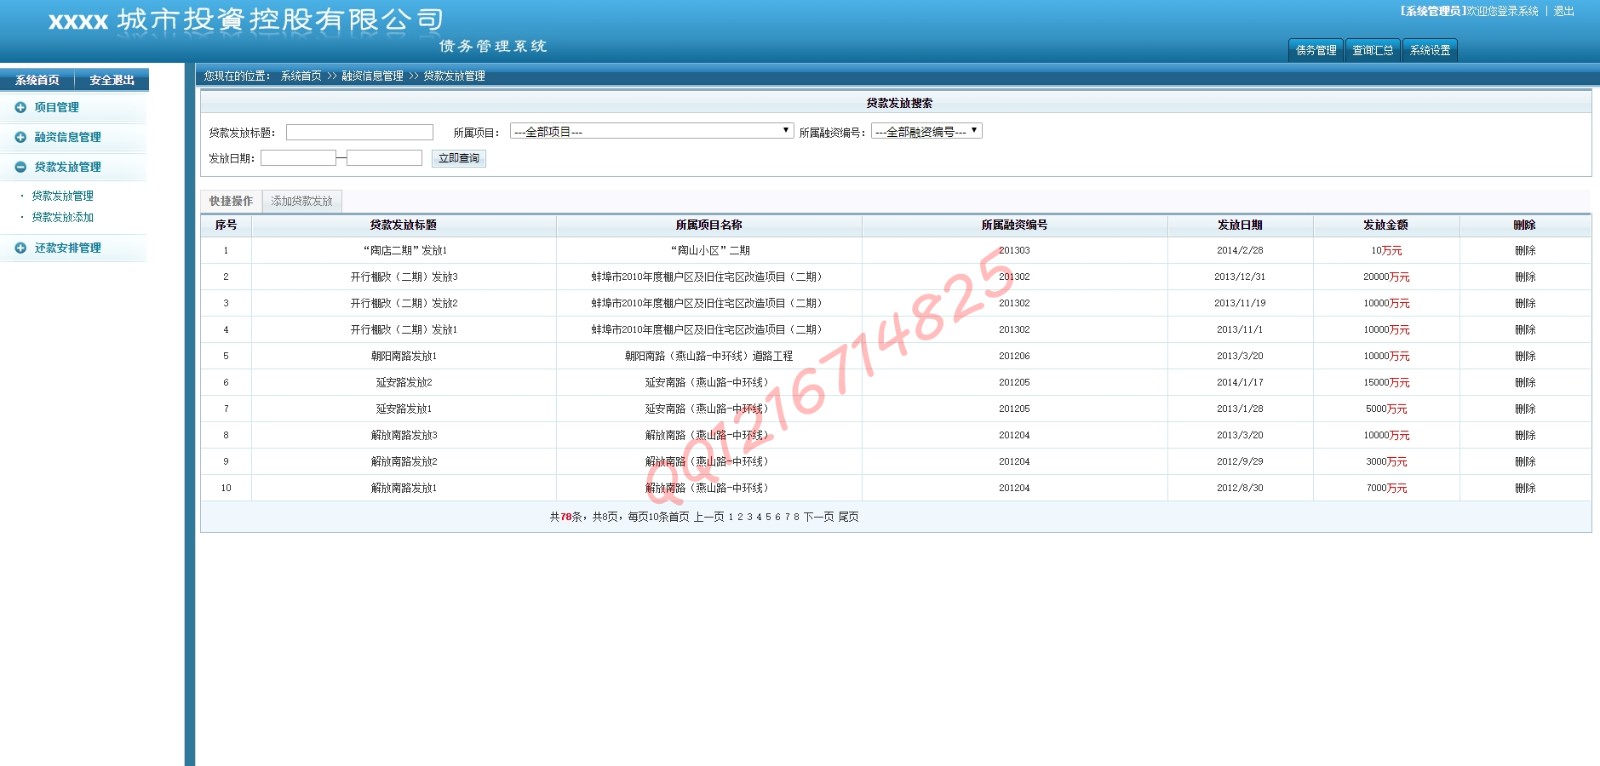The width and height of the screenshot is (1600, 766).
Task: Switch to the 查询汇总 tab
Action: [1372, 50]
